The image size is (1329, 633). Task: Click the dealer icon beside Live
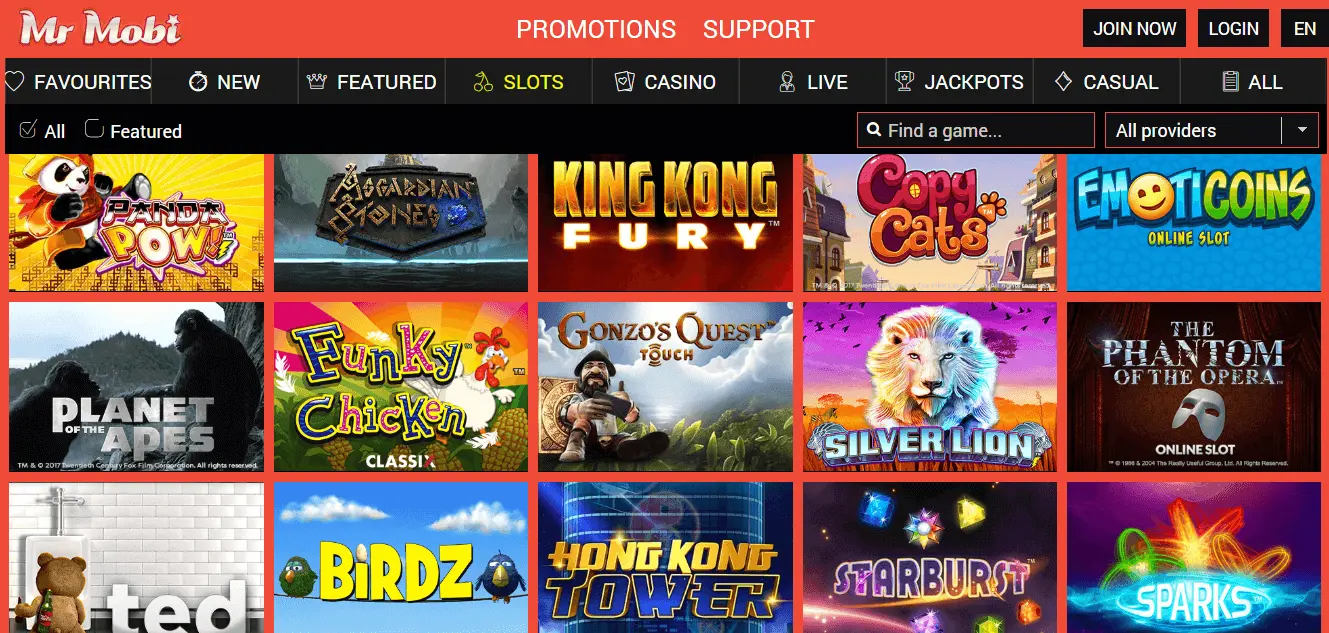pyautogui.click(x=787, y=82)
